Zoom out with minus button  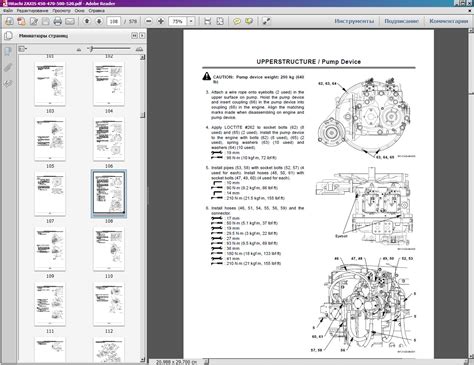click(149, 21)
